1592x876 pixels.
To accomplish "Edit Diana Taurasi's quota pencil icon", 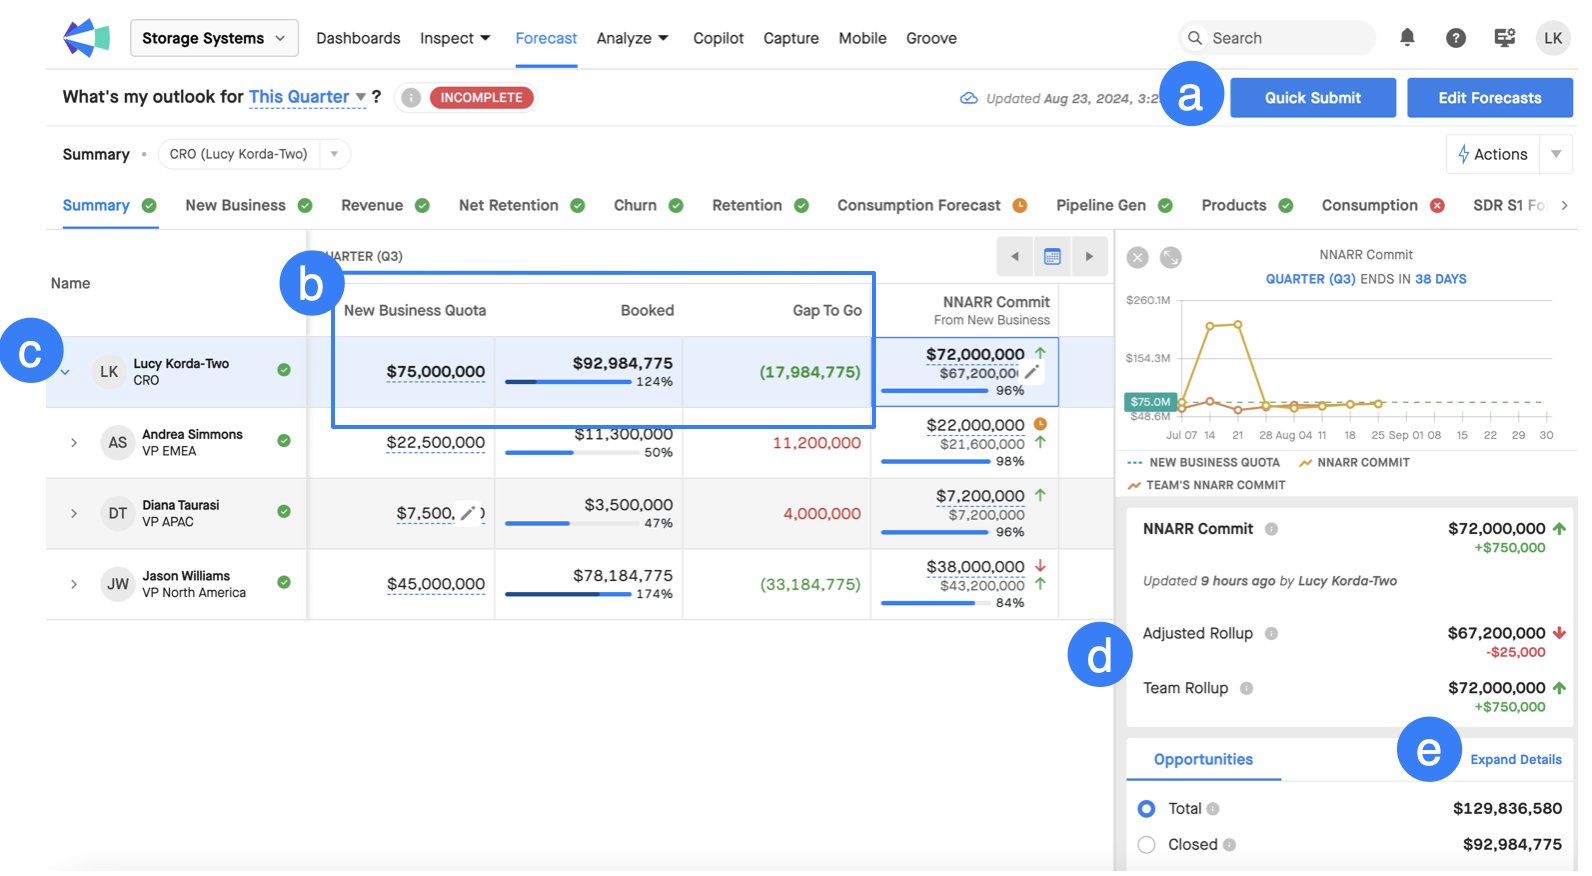I will (x=467, y=514).
